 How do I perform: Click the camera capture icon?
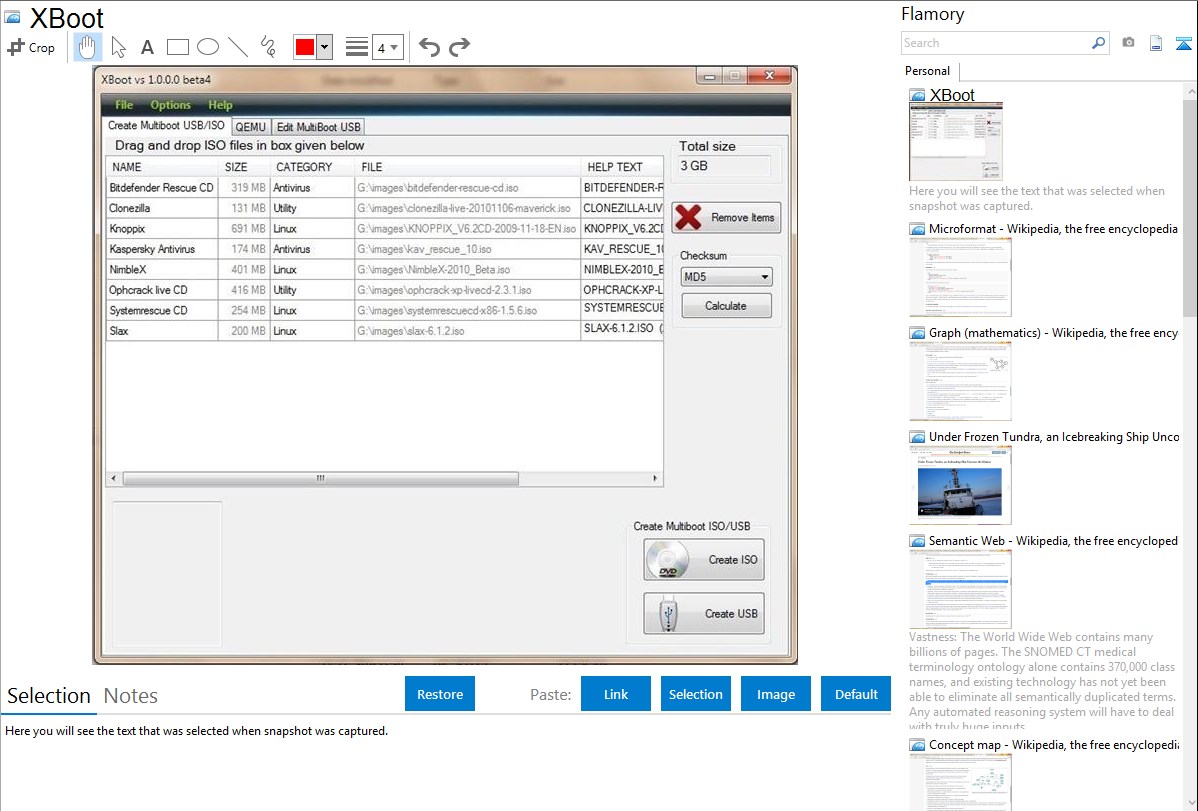tap(1128, 43)
